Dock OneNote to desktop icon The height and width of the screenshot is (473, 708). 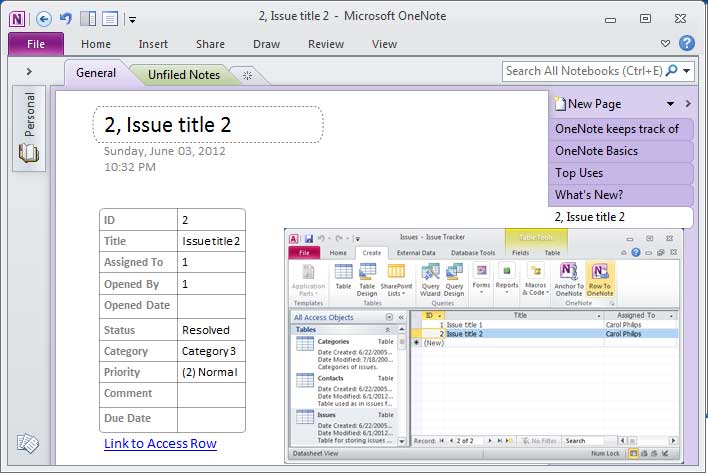click(x=88, y=19)
